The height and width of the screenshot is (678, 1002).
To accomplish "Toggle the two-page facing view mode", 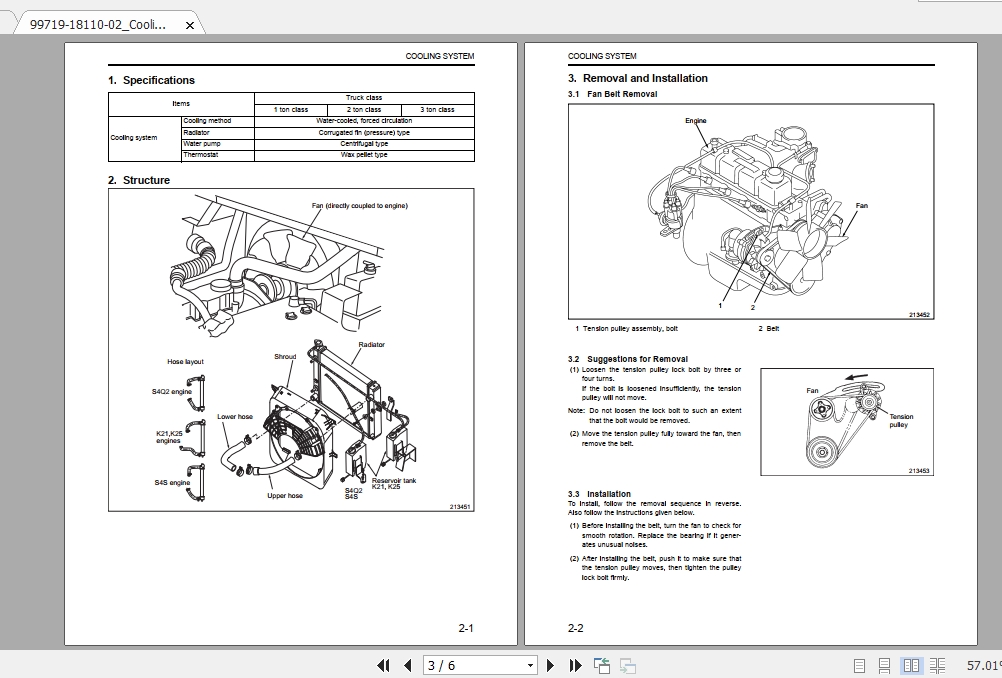I will (x=911, y=665).
